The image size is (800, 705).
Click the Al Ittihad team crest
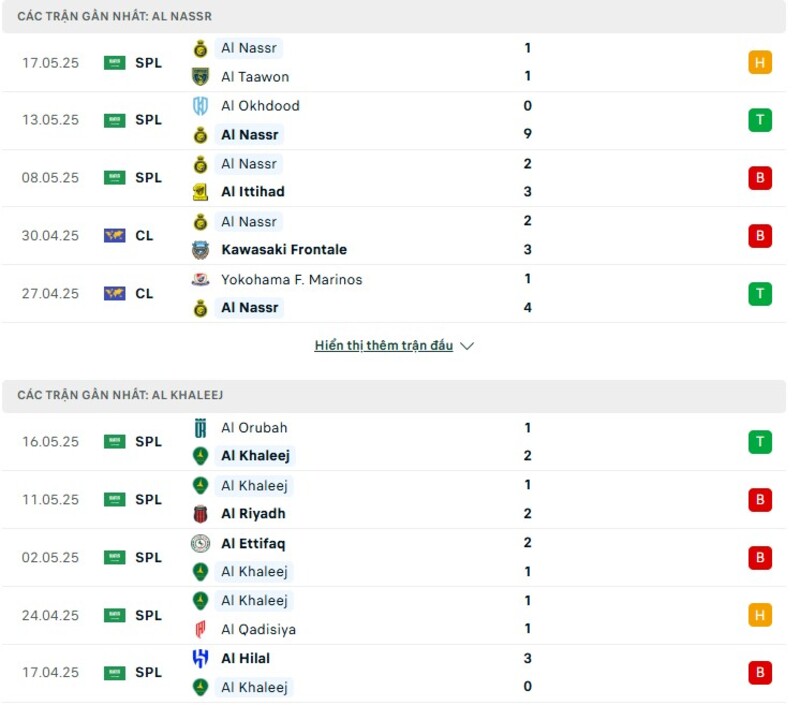point(200,192)
